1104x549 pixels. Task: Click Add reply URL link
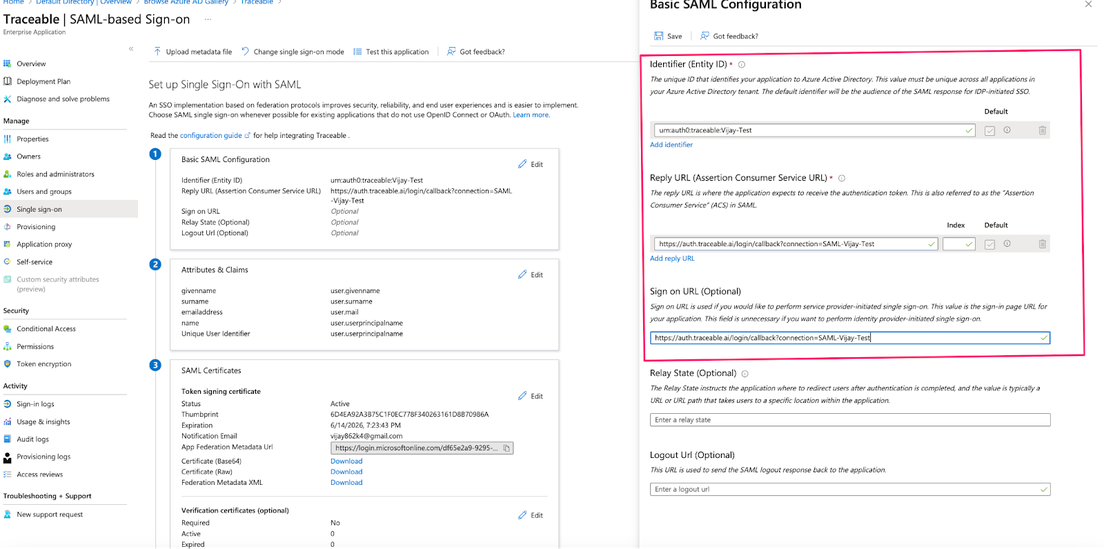pyautogui.click(x=672, y=258)
